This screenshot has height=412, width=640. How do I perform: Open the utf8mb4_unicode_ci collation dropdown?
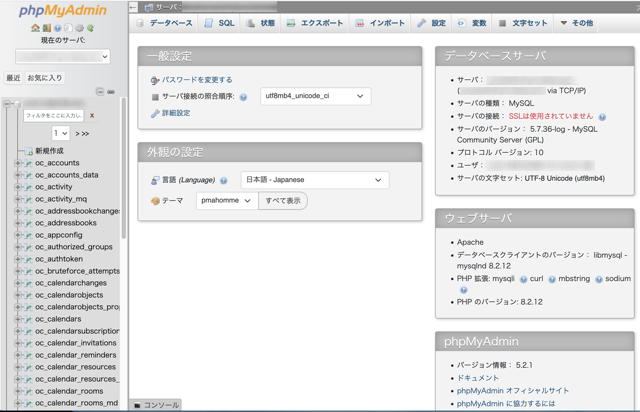coord(315,96)
